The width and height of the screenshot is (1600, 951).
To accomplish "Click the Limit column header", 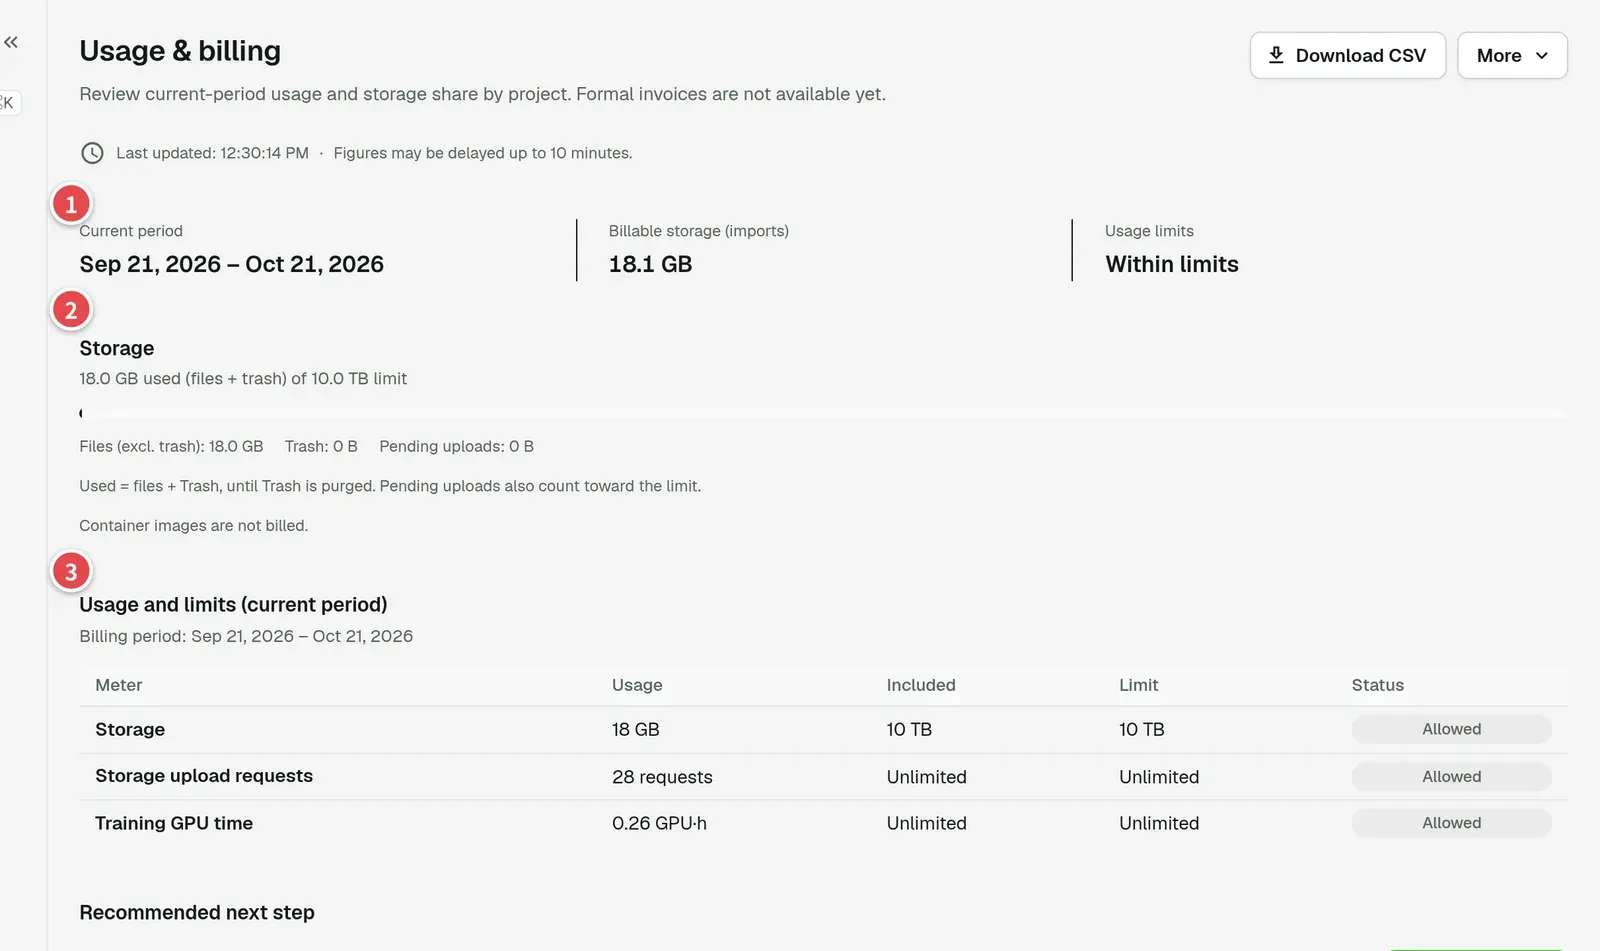I will click(1139, 685).
